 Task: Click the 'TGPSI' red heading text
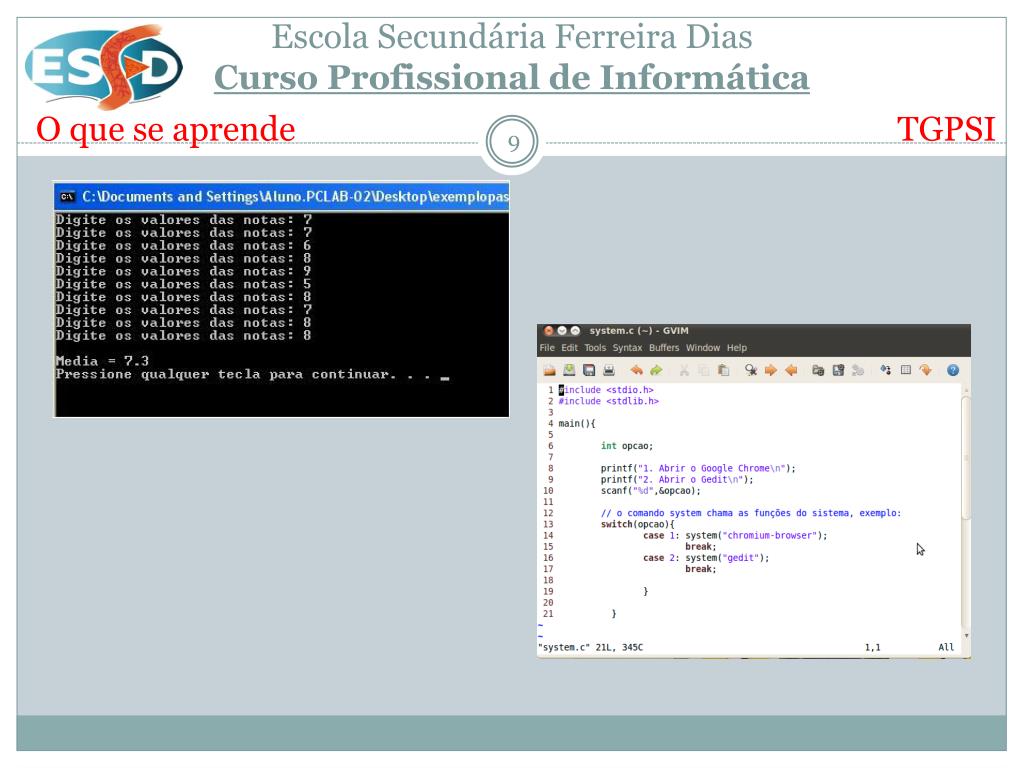pos(946,129)
